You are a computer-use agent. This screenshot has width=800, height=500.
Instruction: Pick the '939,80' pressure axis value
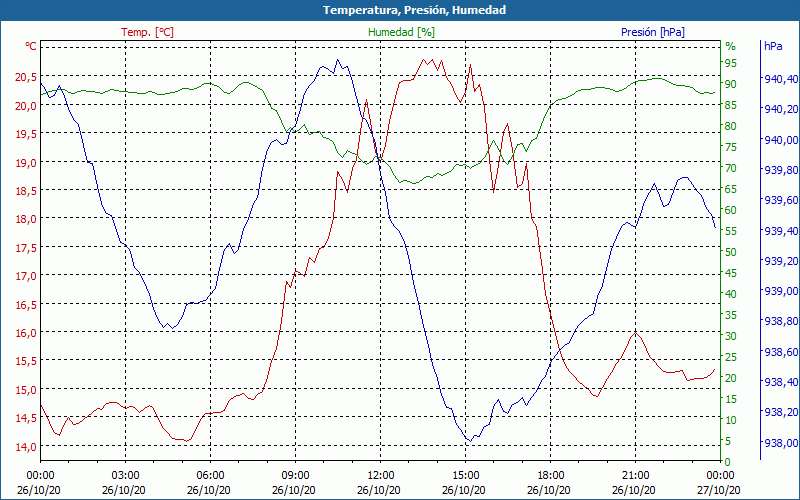pyautogui.click(x=780, y=170)
